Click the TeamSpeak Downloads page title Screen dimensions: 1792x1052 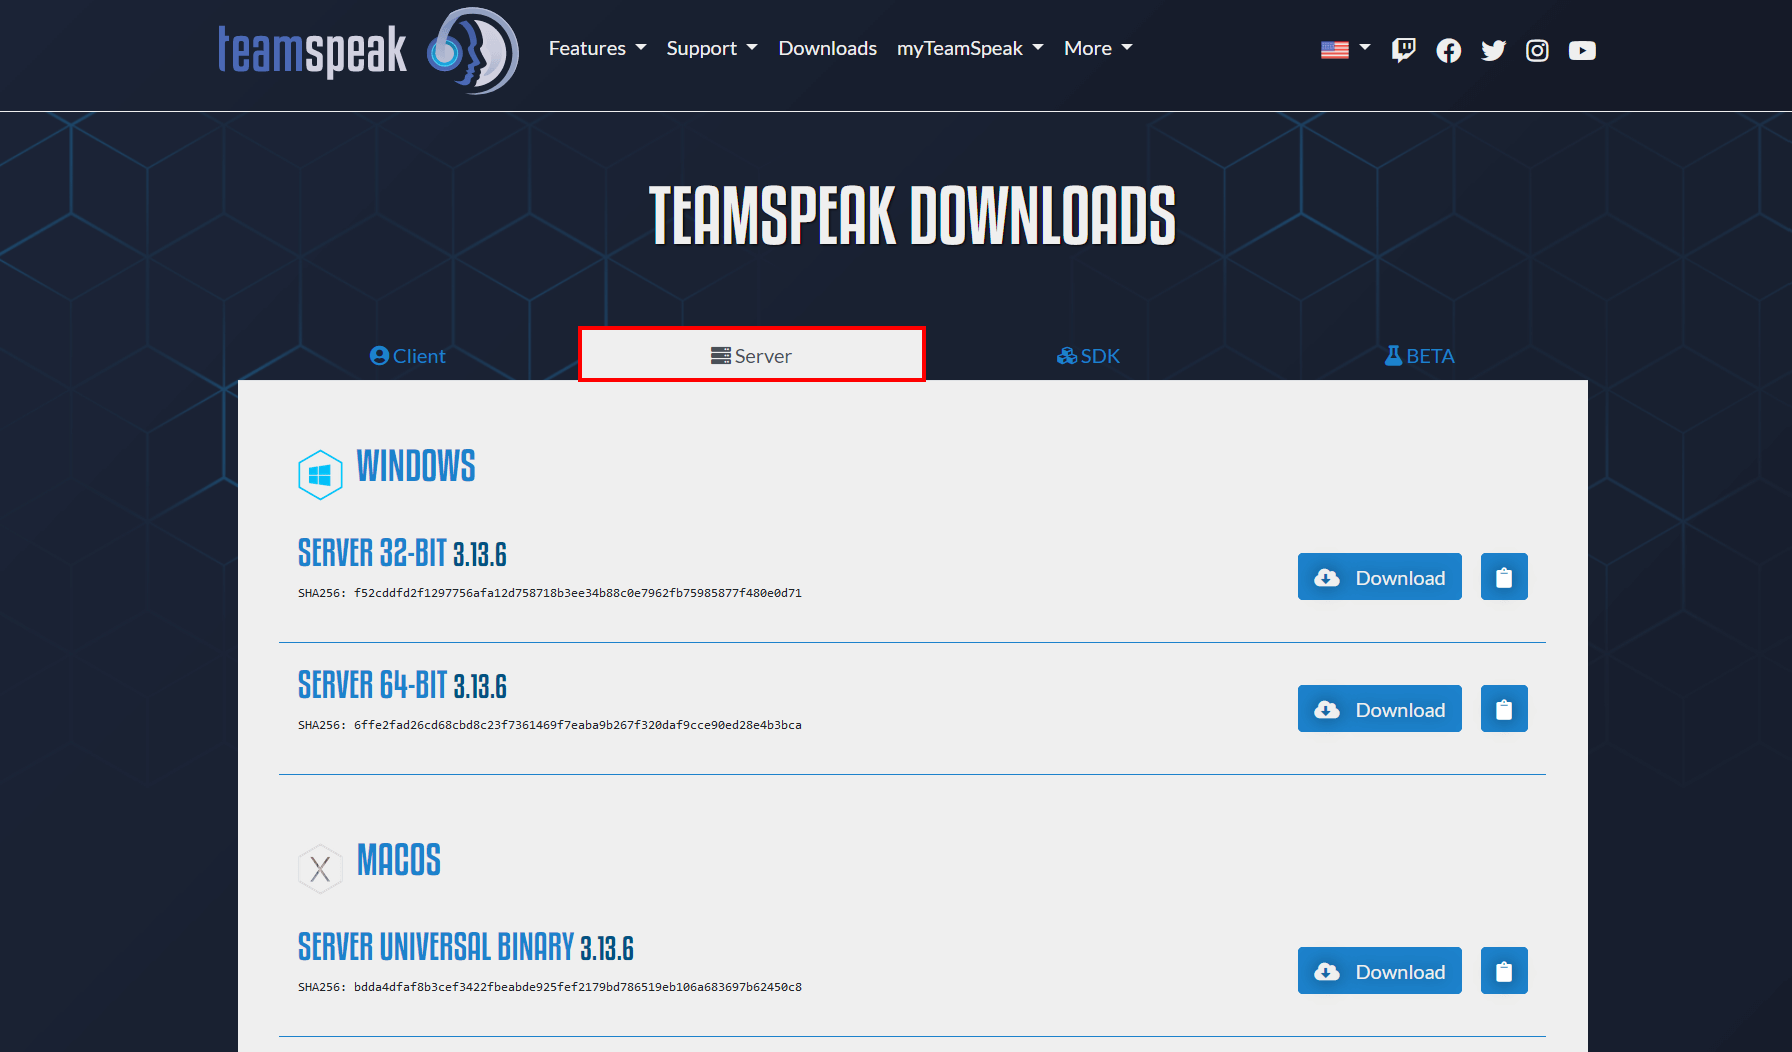coord(912,215)
